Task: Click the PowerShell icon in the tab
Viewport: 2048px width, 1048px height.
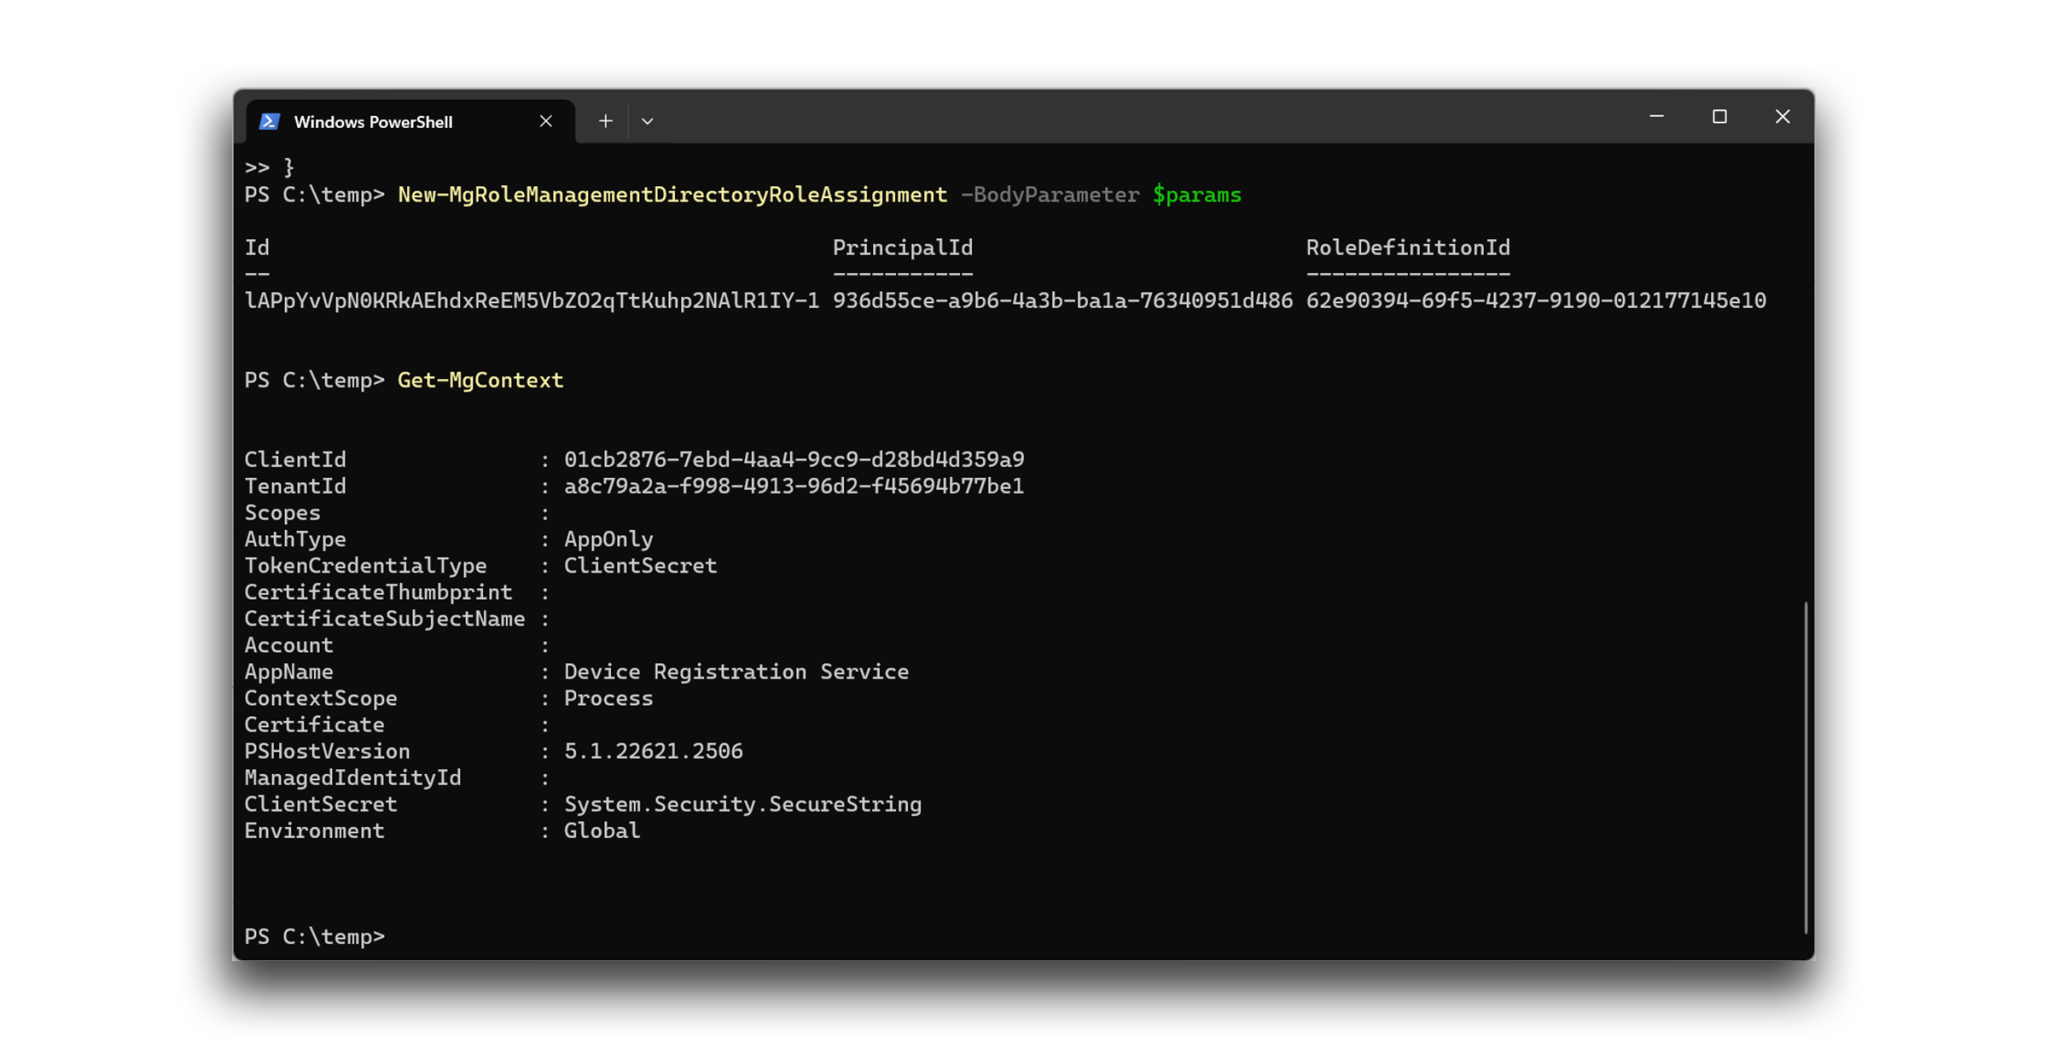Action: [269, 121]
